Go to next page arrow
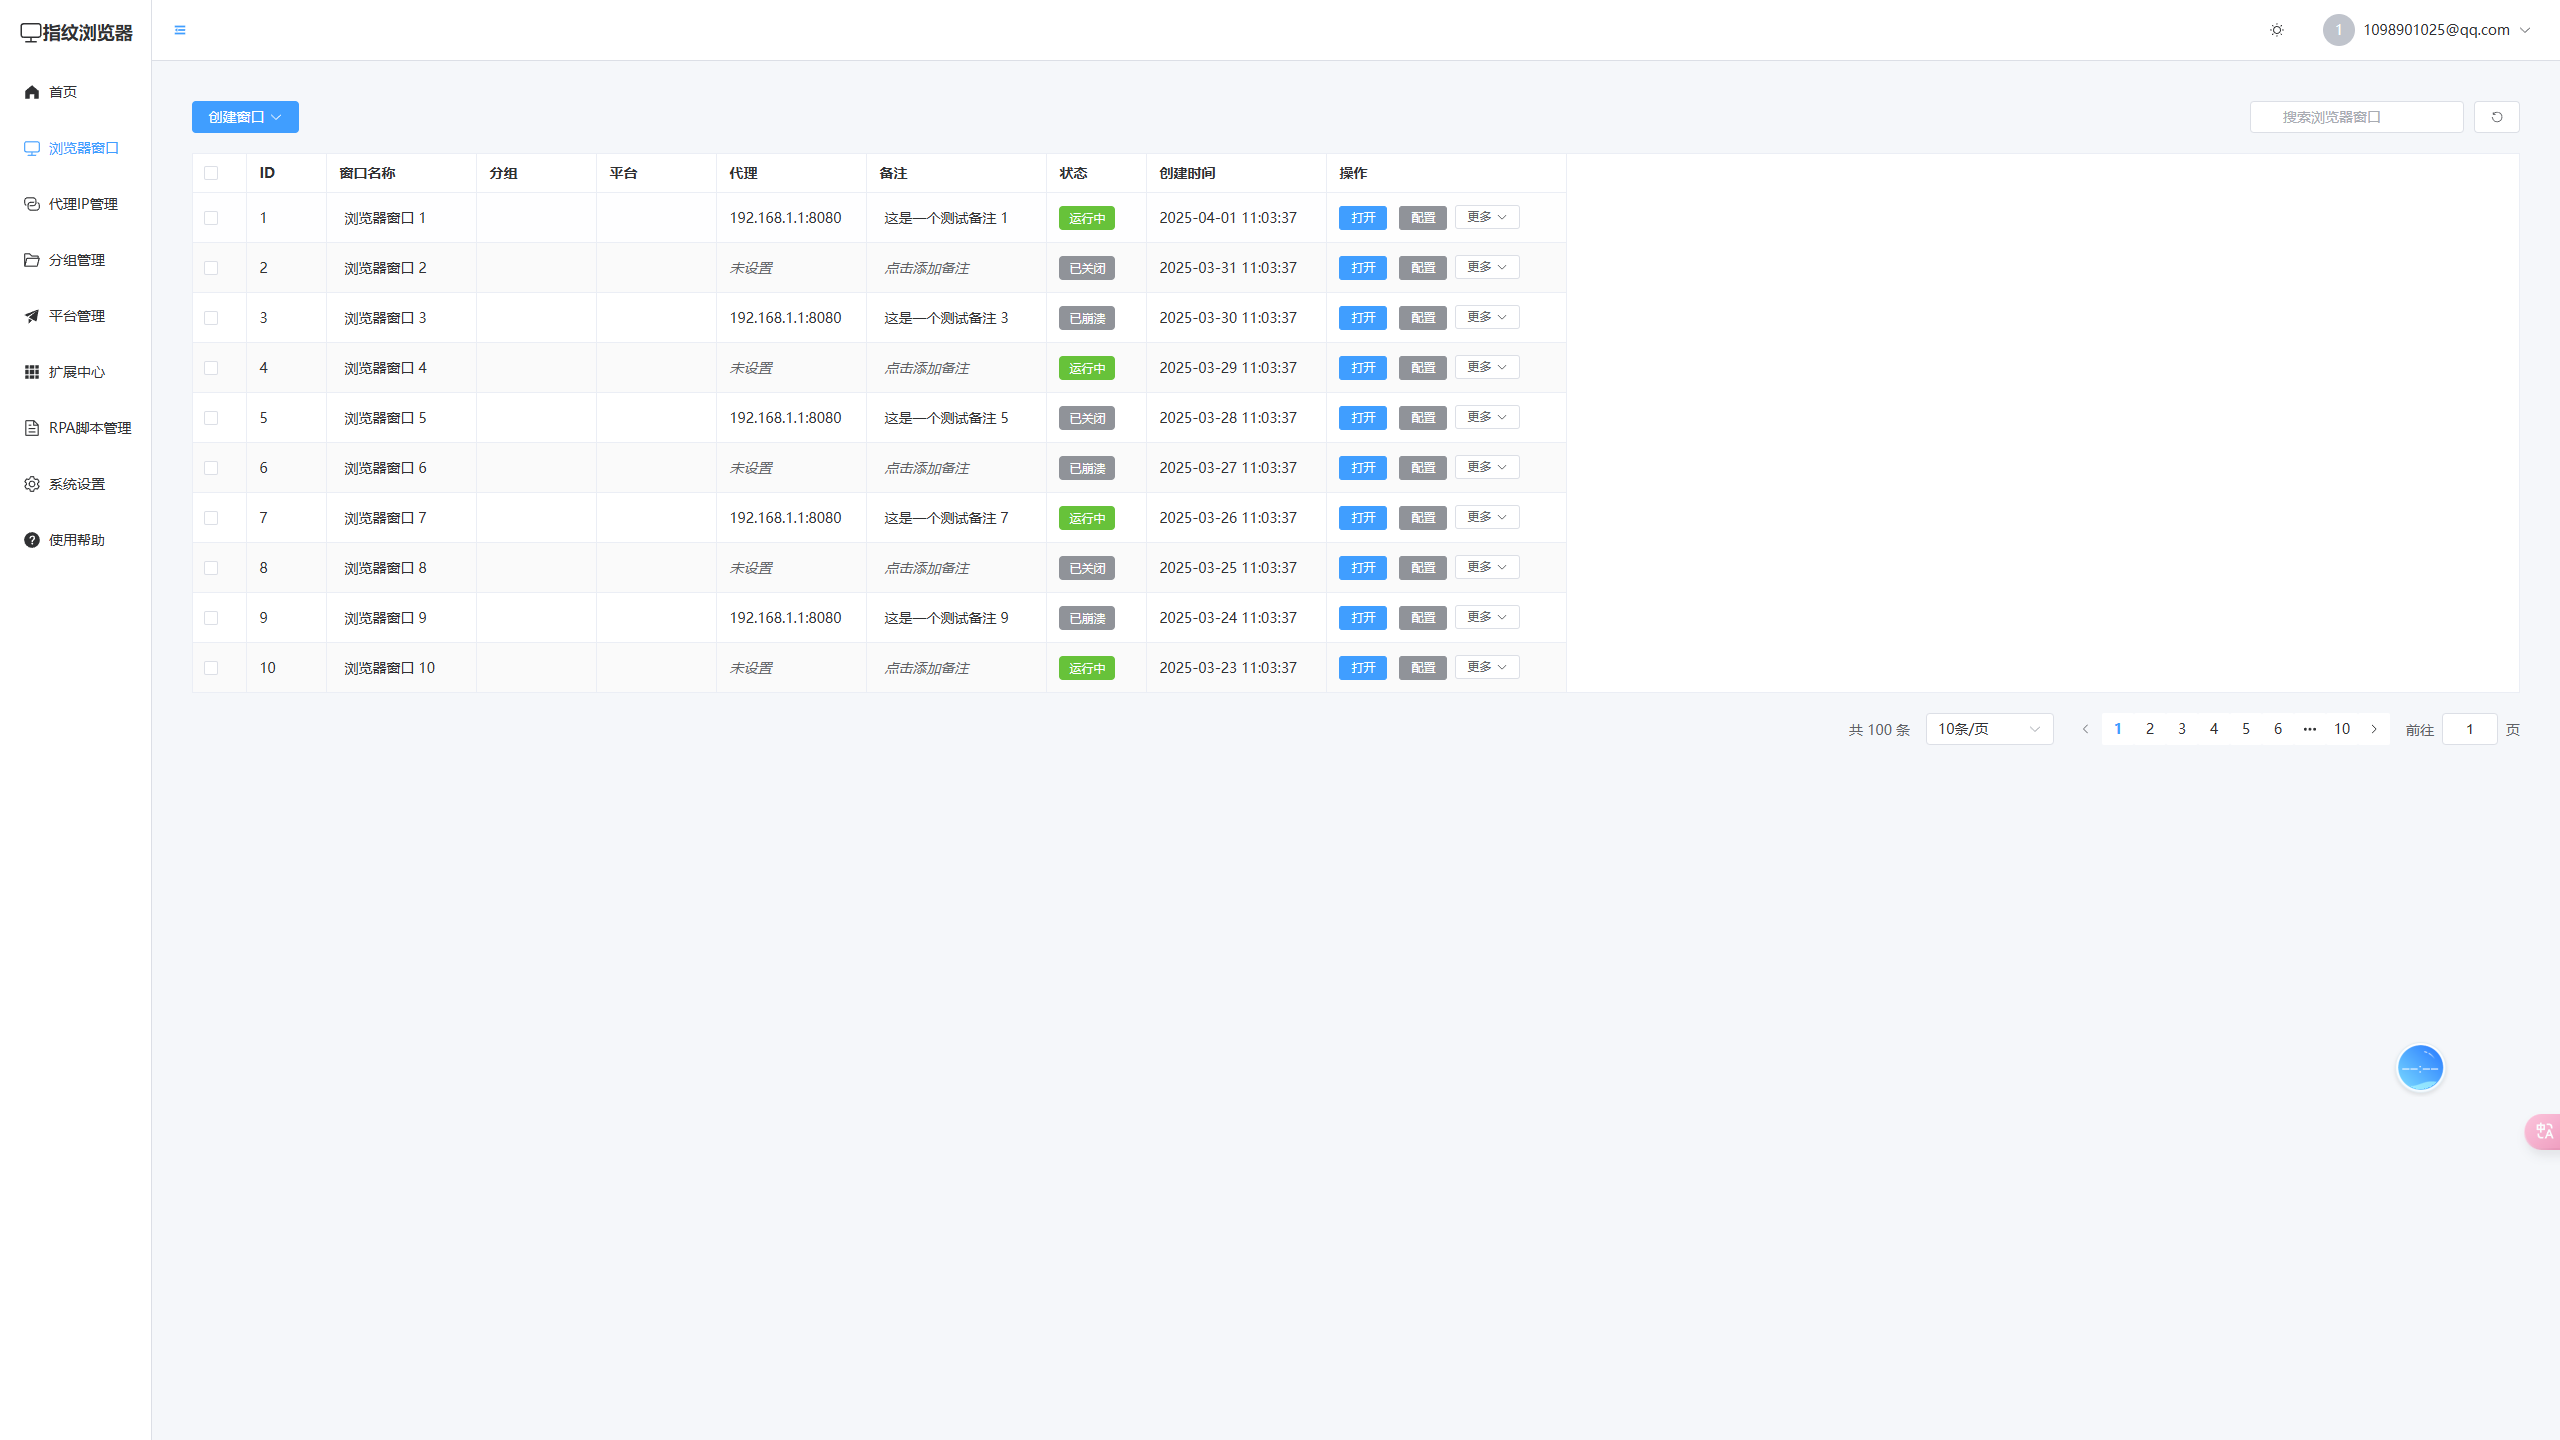Viewport: 2560px width, 1440px height. point(2374,729)
